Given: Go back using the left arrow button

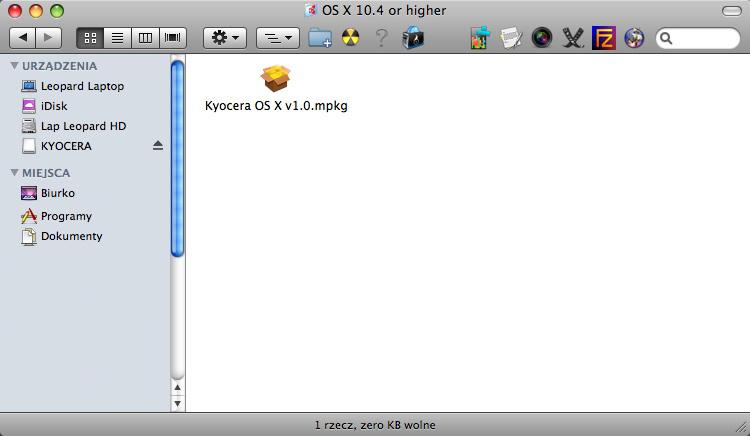Looking at the screenshot, I should click(x=22, y=38).
